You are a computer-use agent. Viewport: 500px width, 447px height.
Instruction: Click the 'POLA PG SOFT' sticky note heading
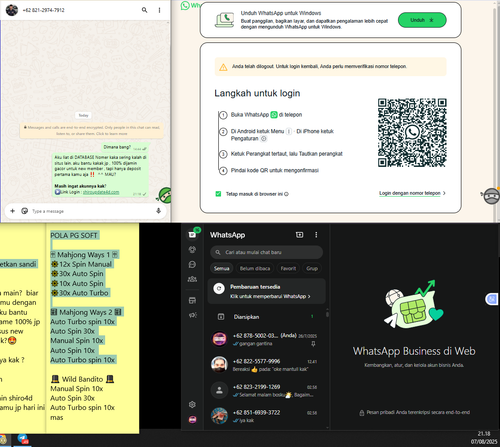[x=74, y=235]
